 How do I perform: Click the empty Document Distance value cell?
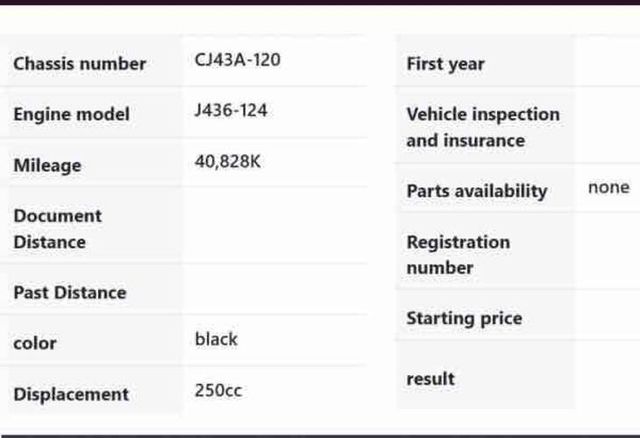click(x=274, y=228)
